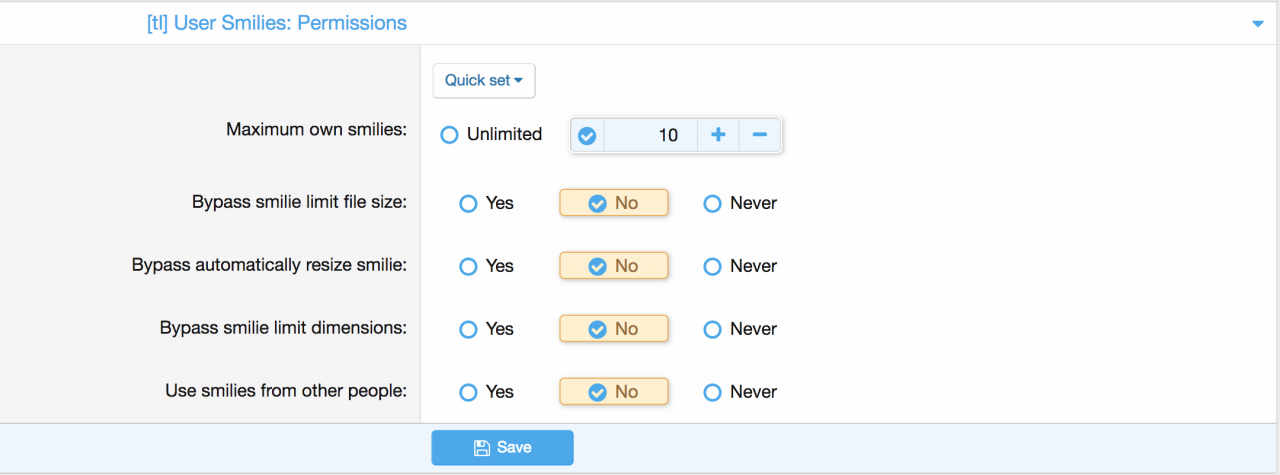Viewport: 1280px width, 475px height.
Task: Enable Yes for Bypass smilie limit dimensions
Action: click(468, 330)
